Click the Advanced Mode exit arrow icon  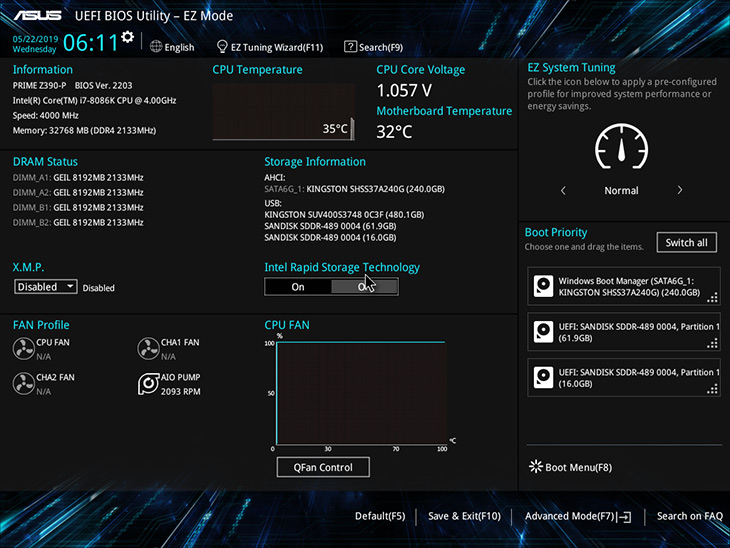tap(625, 517)
